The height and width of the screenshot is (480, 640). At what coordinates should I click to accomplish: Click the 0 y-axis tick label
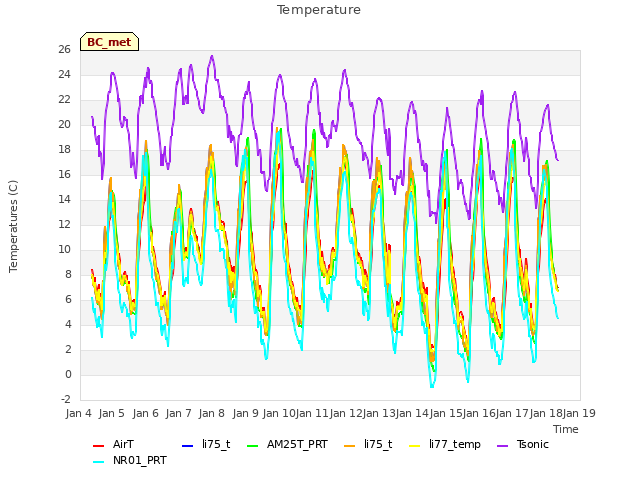pyautogui.click(x=68, y=374)
